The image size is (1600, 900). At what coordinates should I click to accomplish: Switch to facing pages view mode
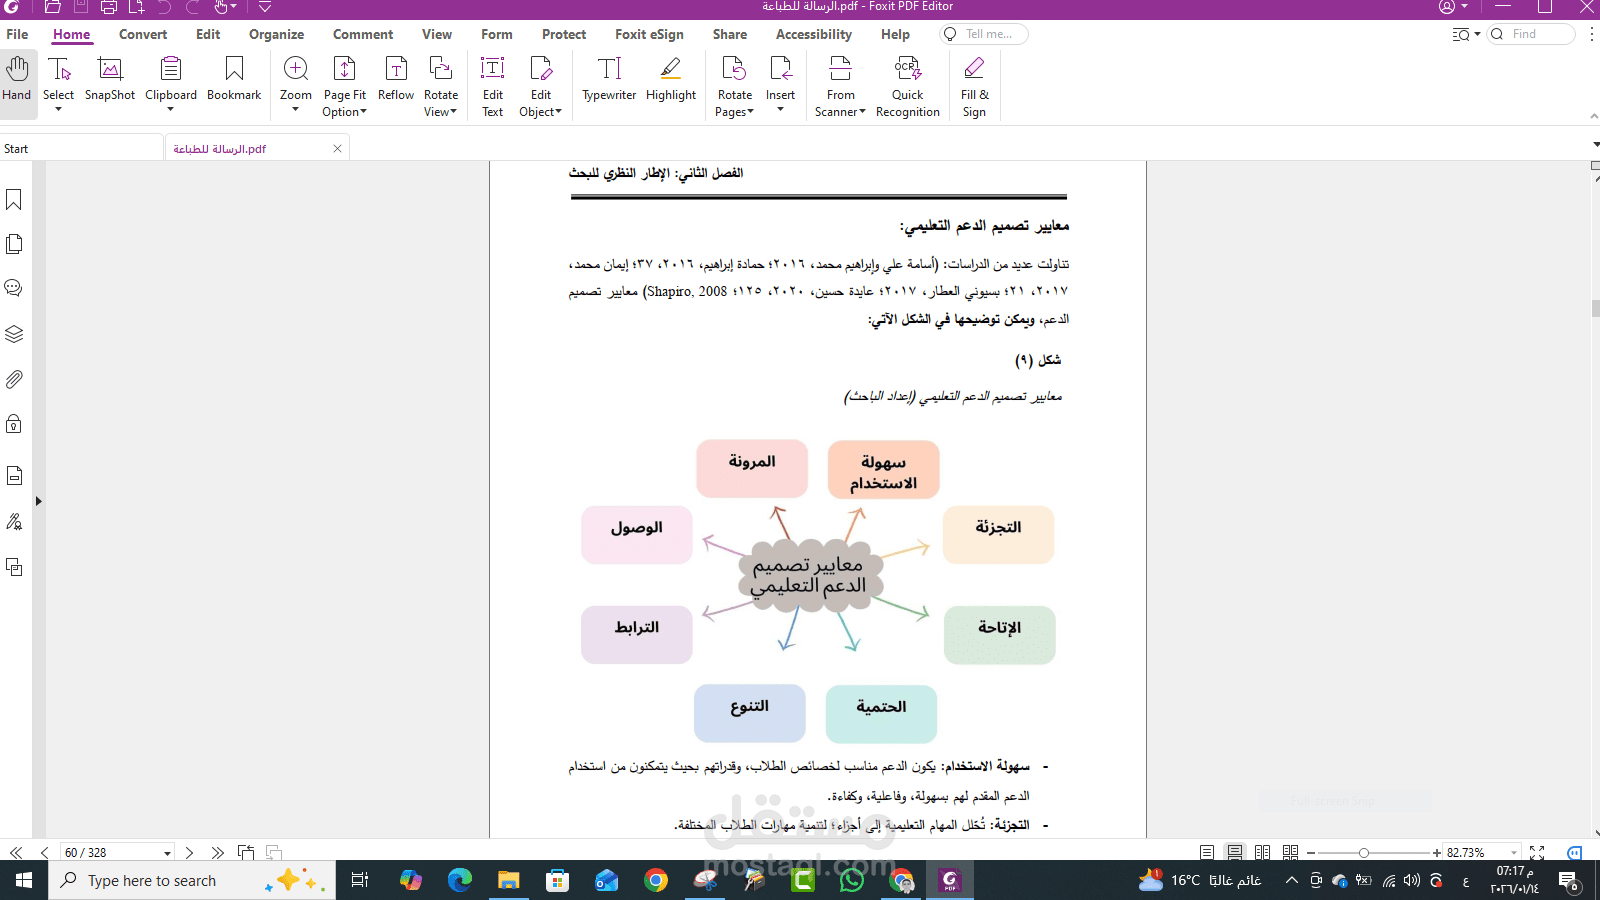pos(1263,853)
